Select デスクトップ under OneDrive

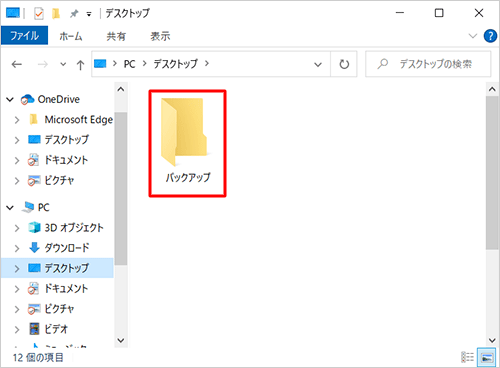(67, 139)
